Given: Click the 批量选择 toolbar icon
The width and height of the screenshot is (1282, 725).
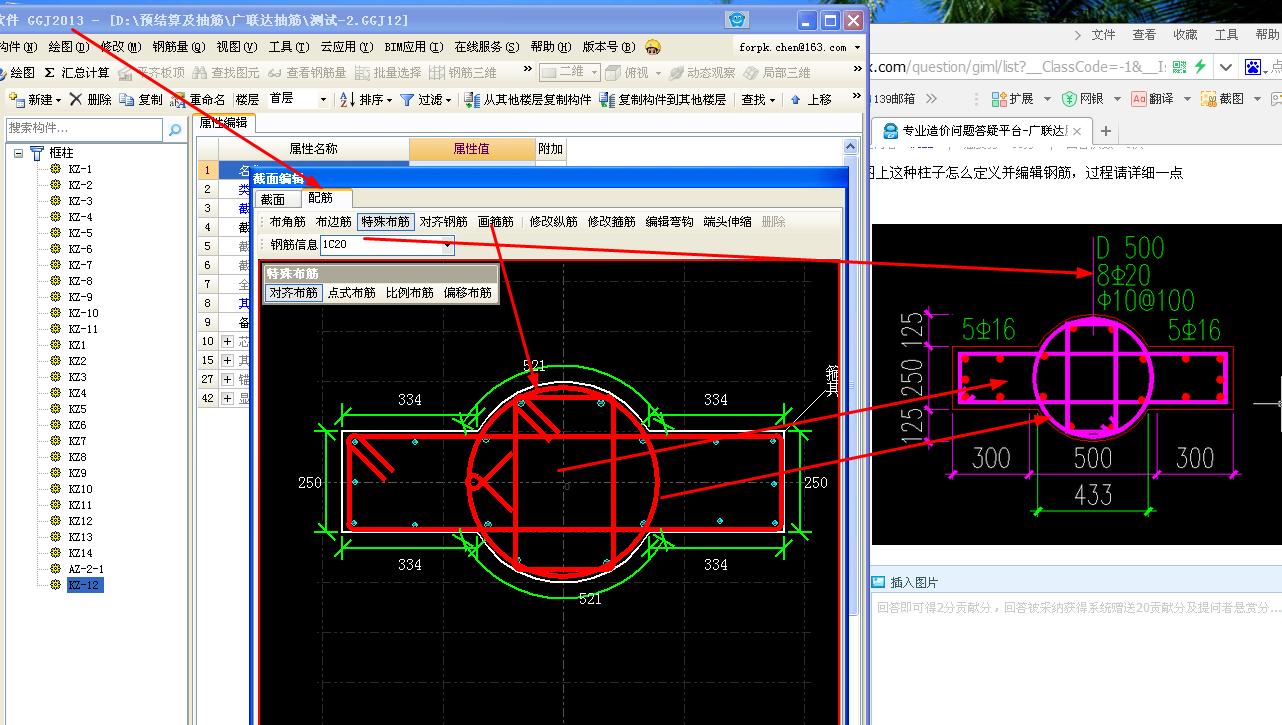Looking at the screenshot, I should pyautogui.click(x=362, y=73).
